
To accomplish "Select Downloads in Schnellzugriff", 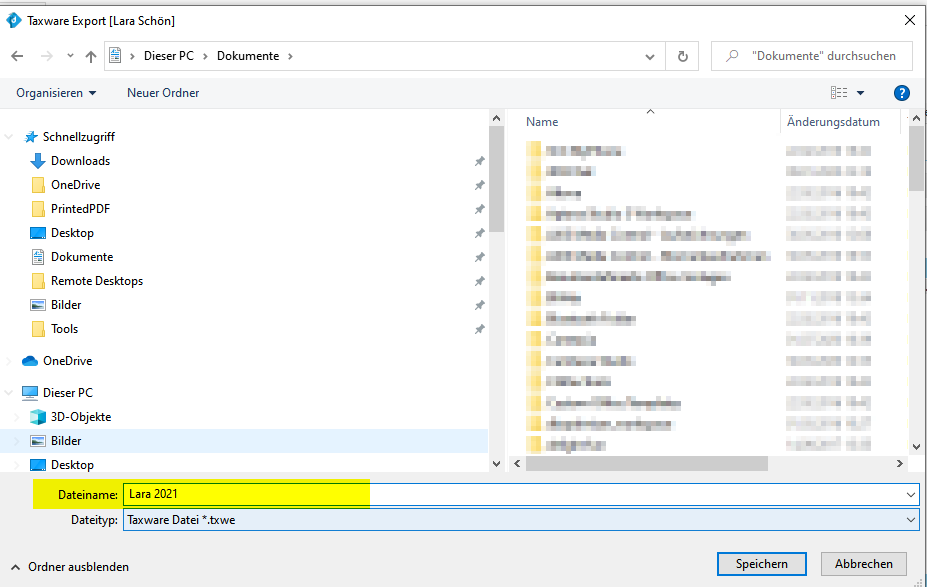I will 80,161.
